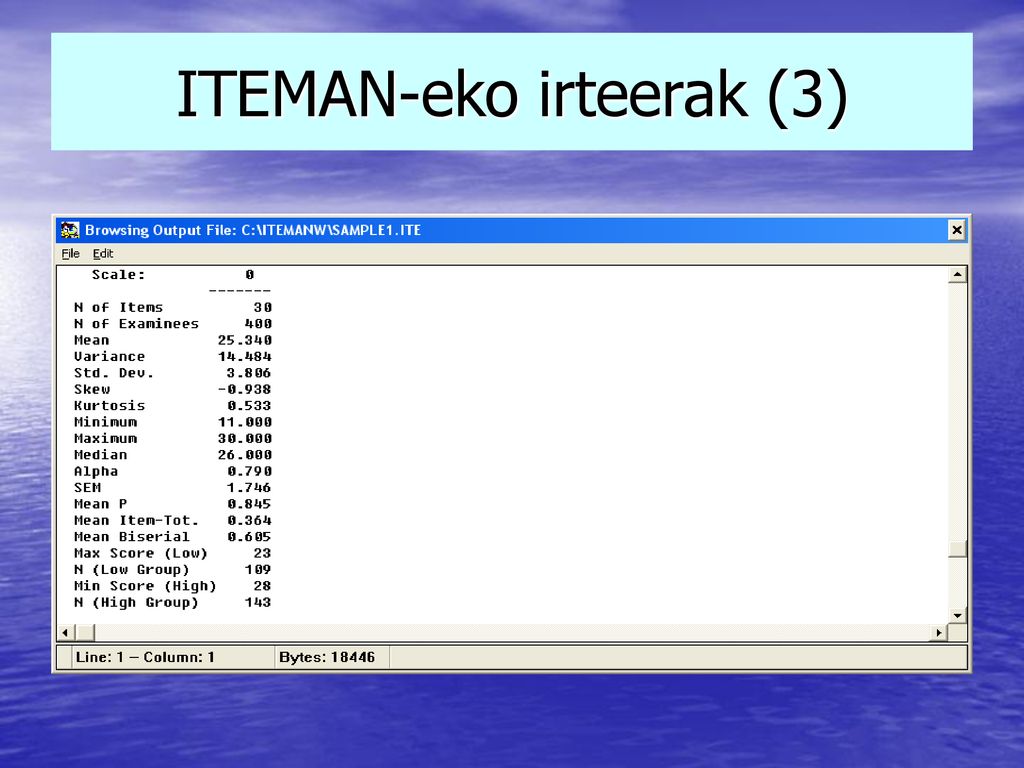
Task: Click the Minimum value 11.000
Action: click(245, 422)
